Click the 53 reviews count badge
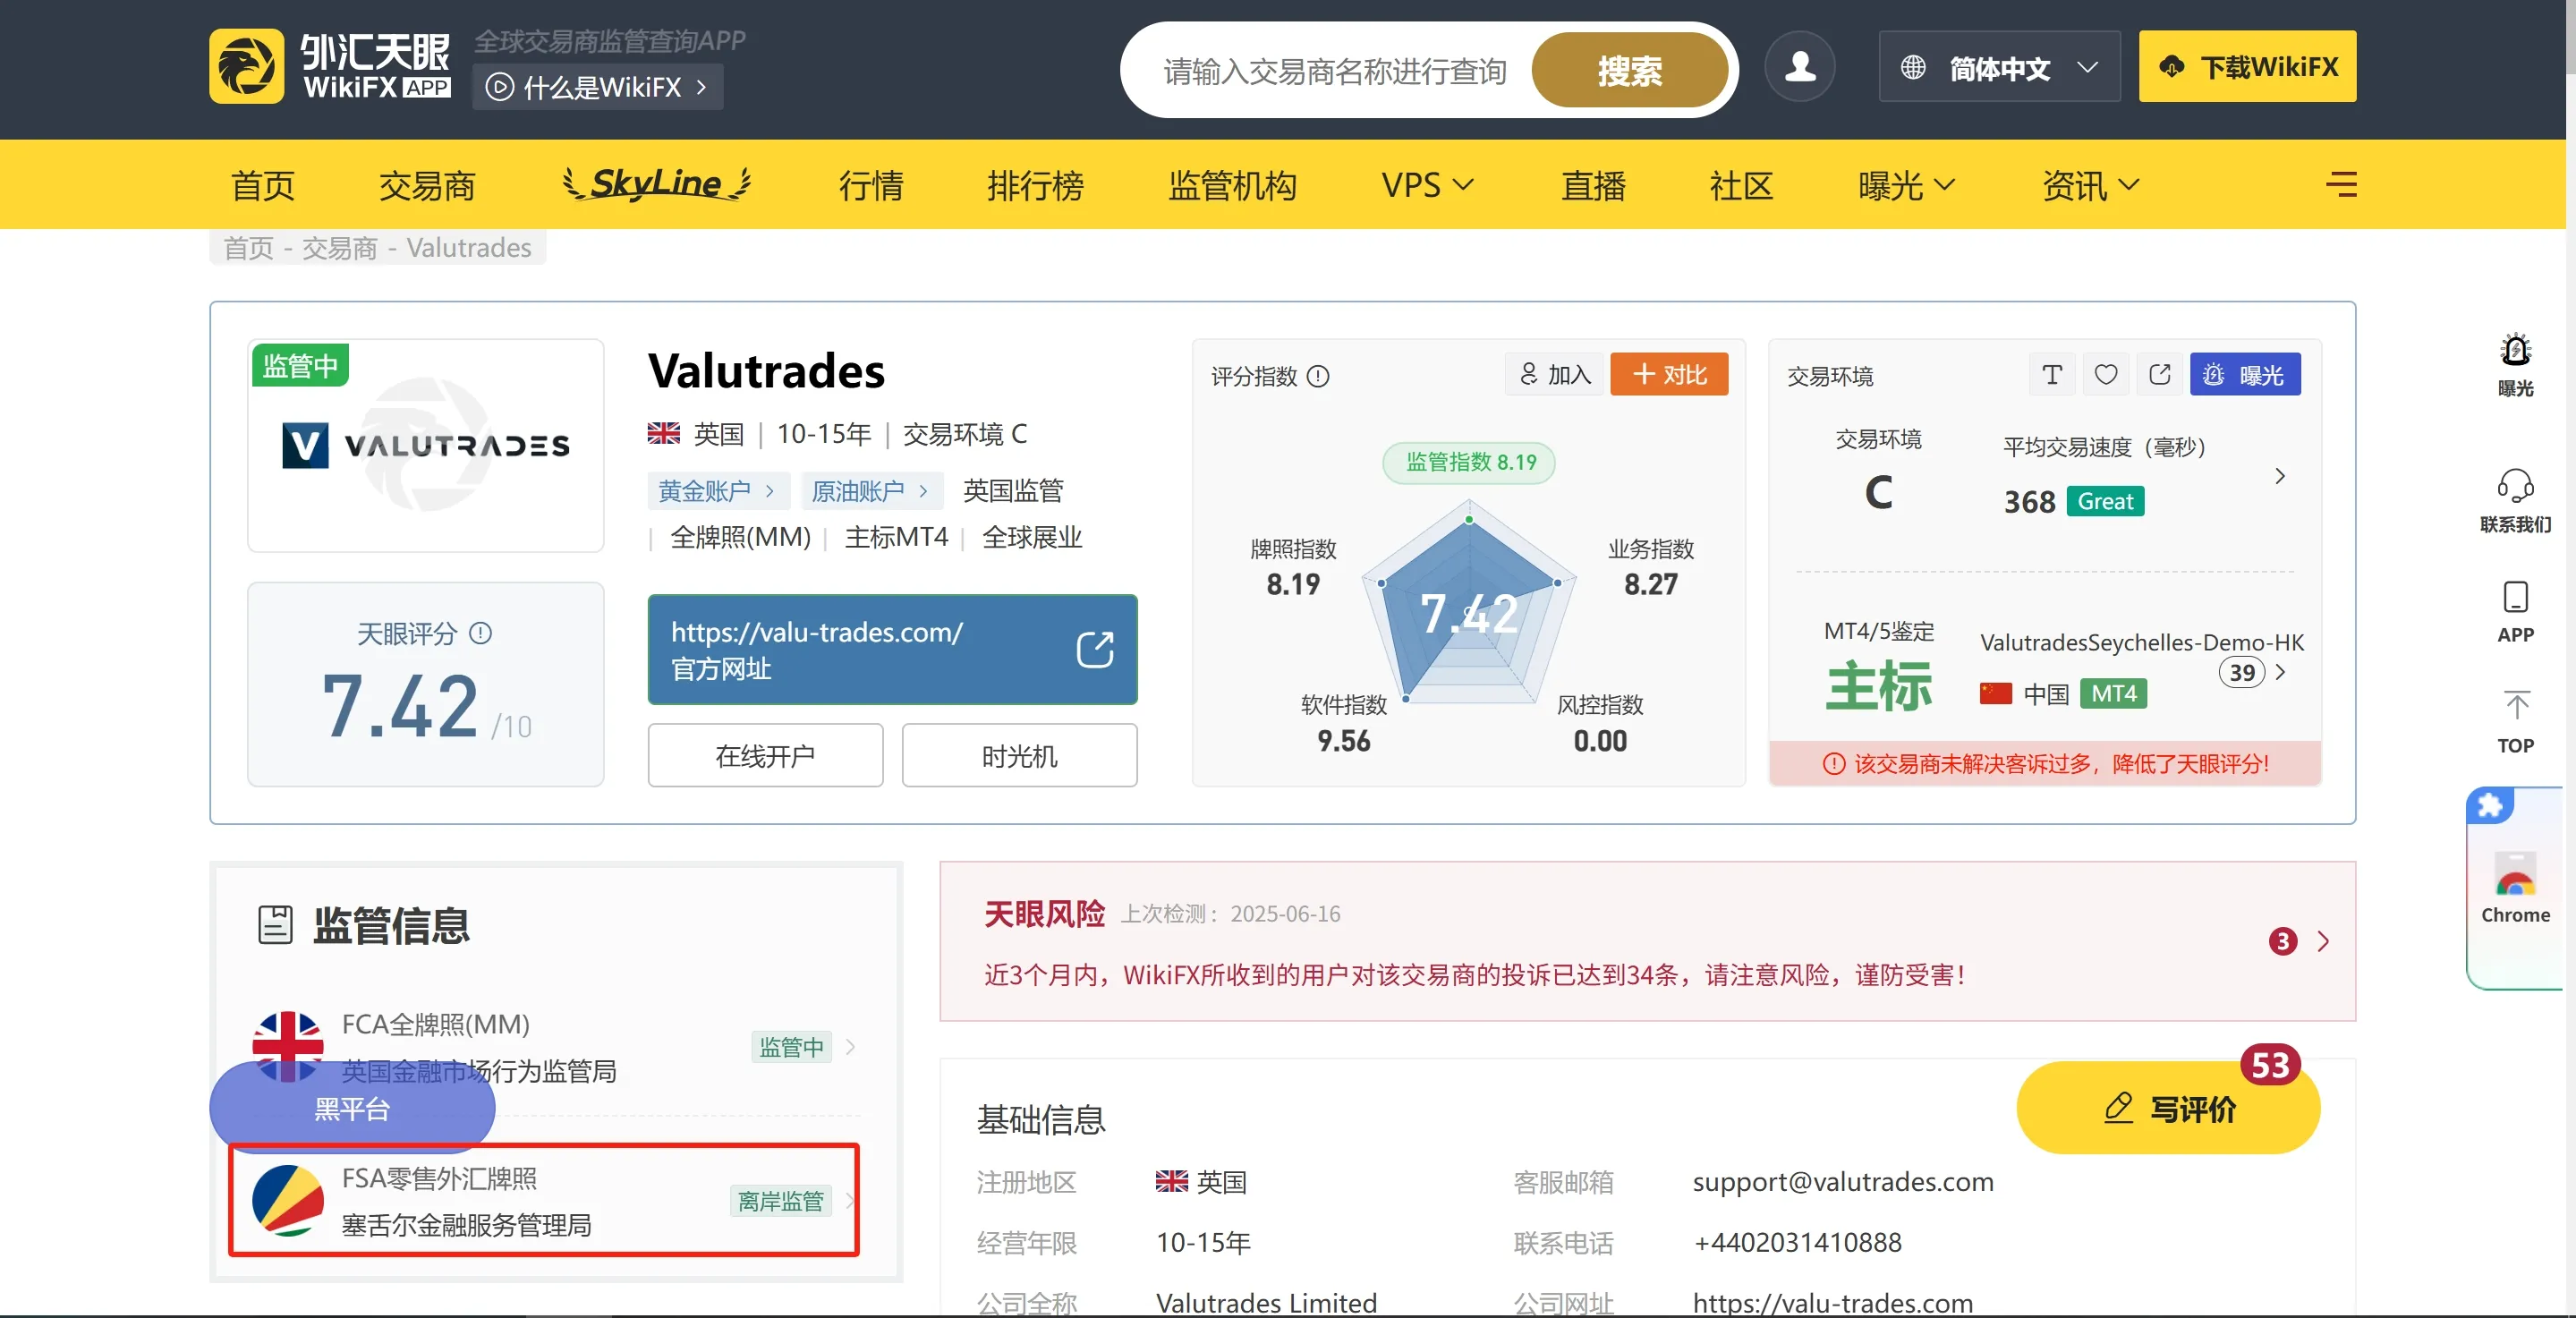2576x1318 pixels. pos(2270,1065)
